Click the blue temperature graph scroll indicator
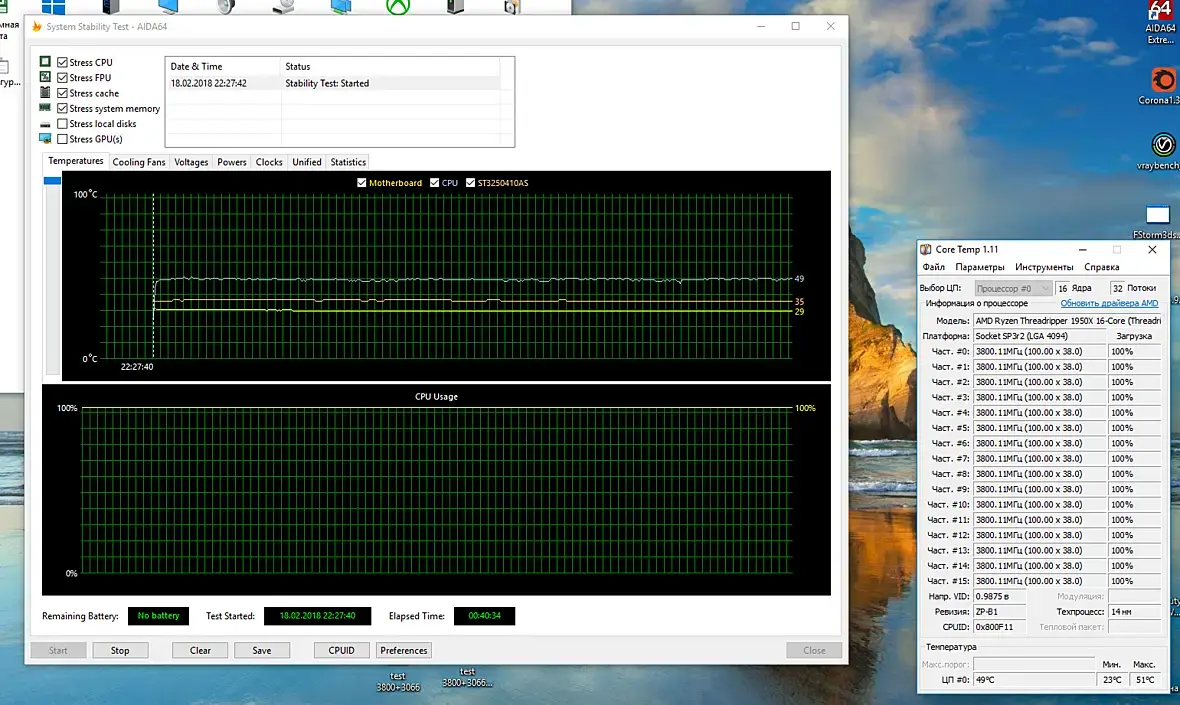Viewport: 1180px width, 705px height. 52,181
